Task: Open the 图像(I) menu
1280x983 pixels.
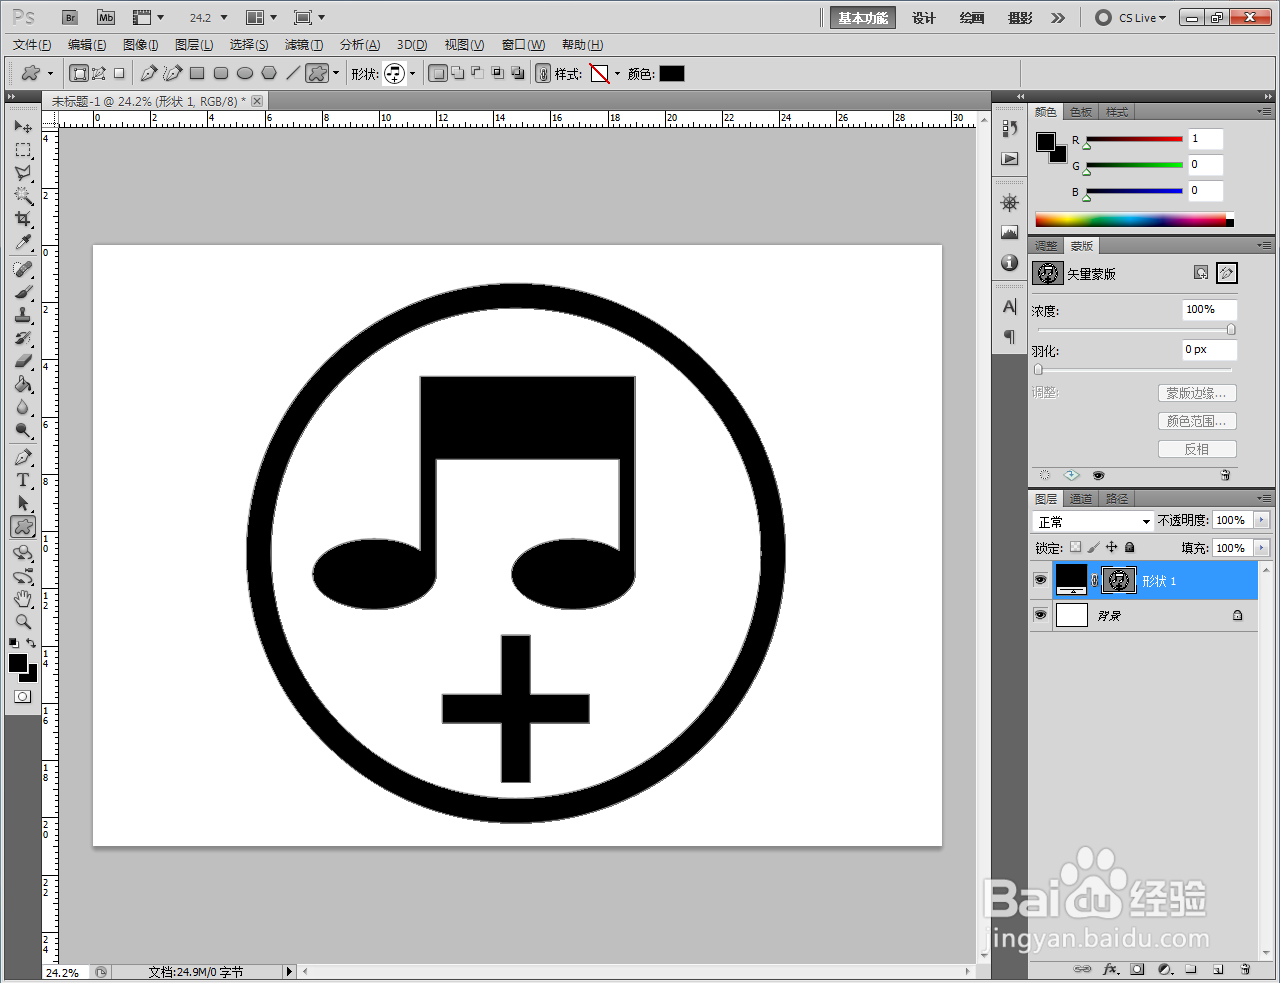Action: point(140,45)
